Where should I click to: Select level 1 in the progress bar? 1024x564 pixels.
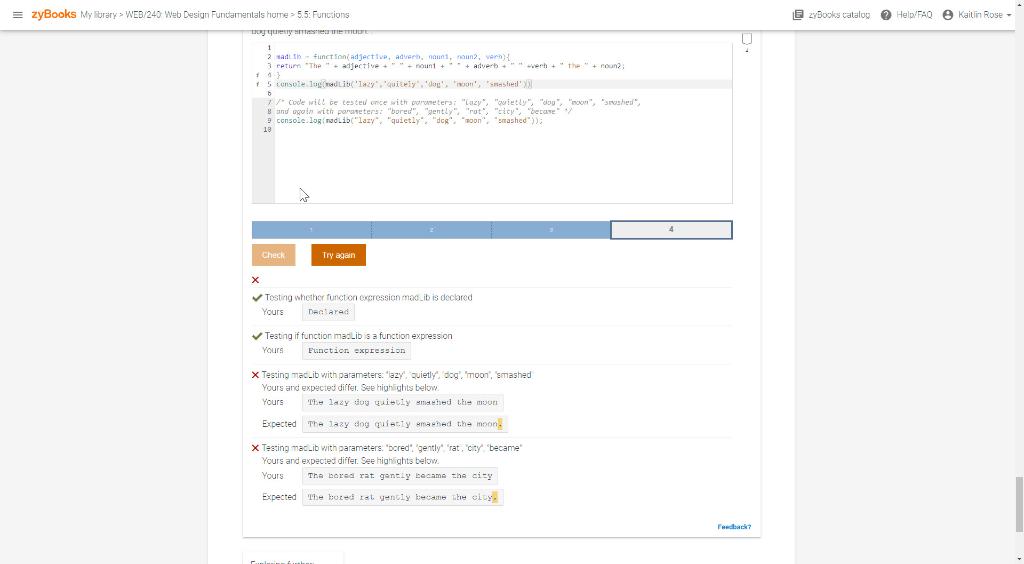coord(312,230)
